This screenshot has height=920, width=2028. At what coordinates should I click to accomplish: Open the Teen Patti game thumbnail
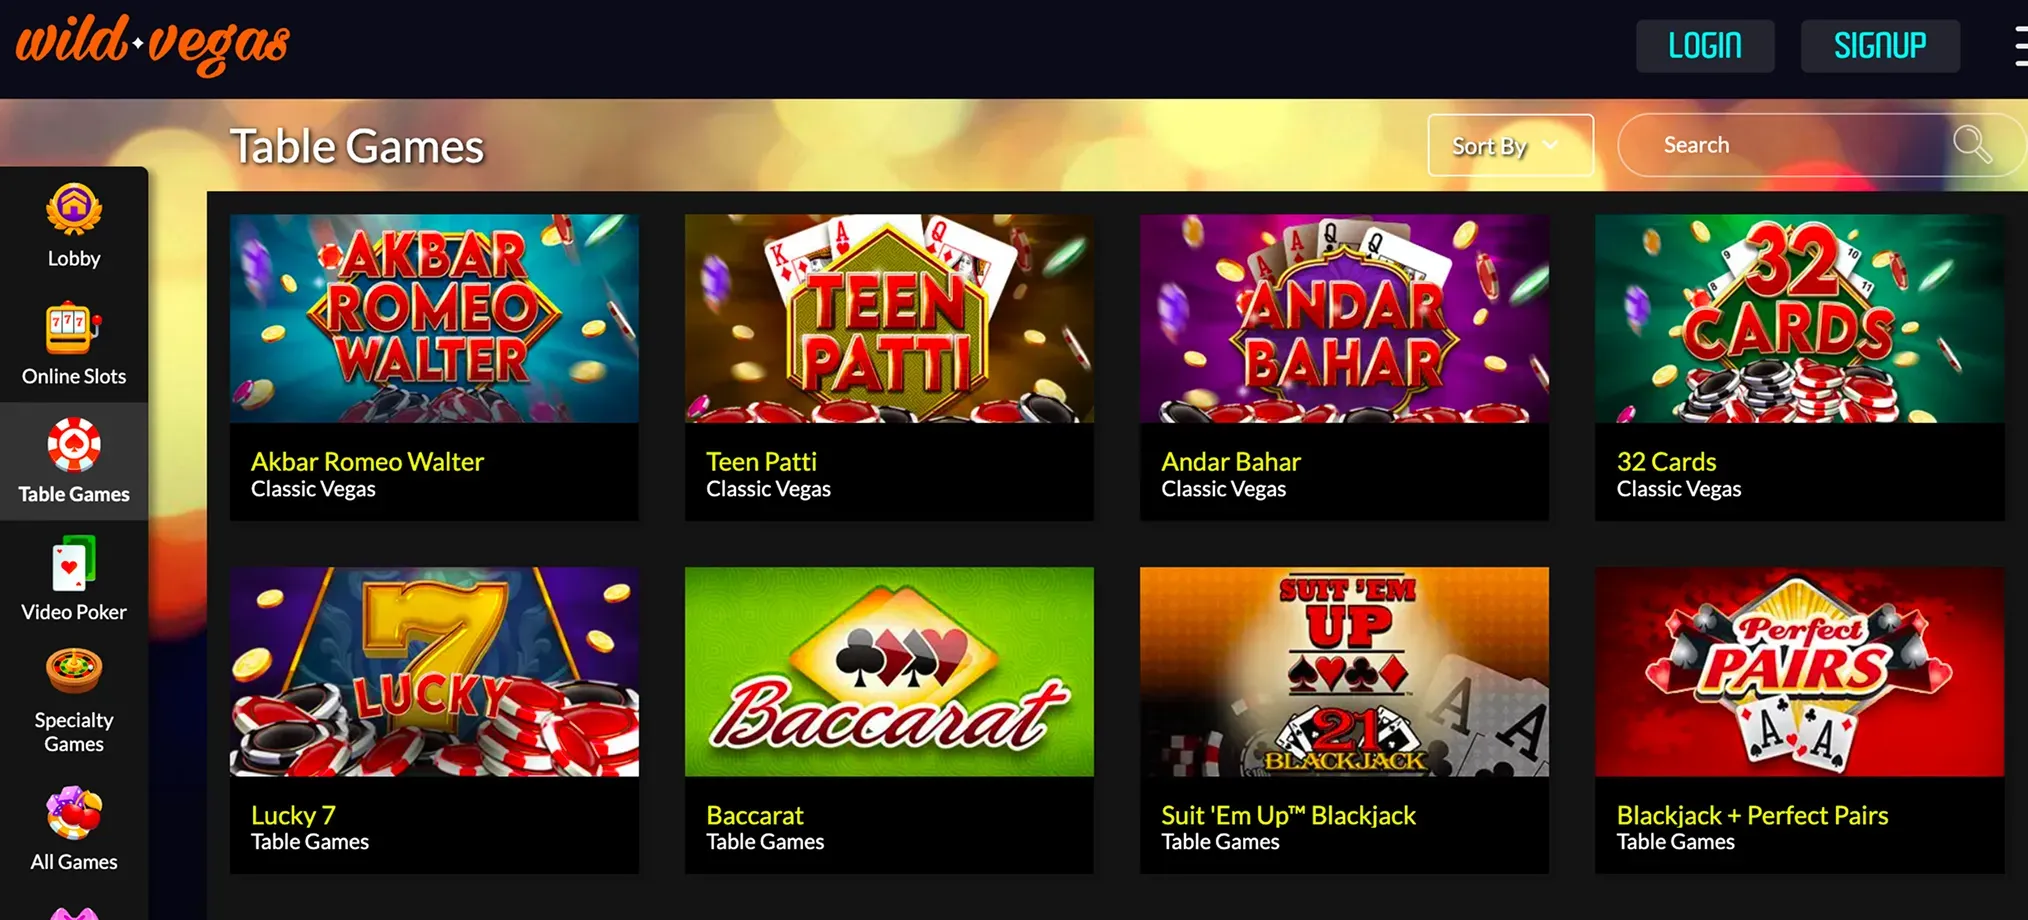889,318
